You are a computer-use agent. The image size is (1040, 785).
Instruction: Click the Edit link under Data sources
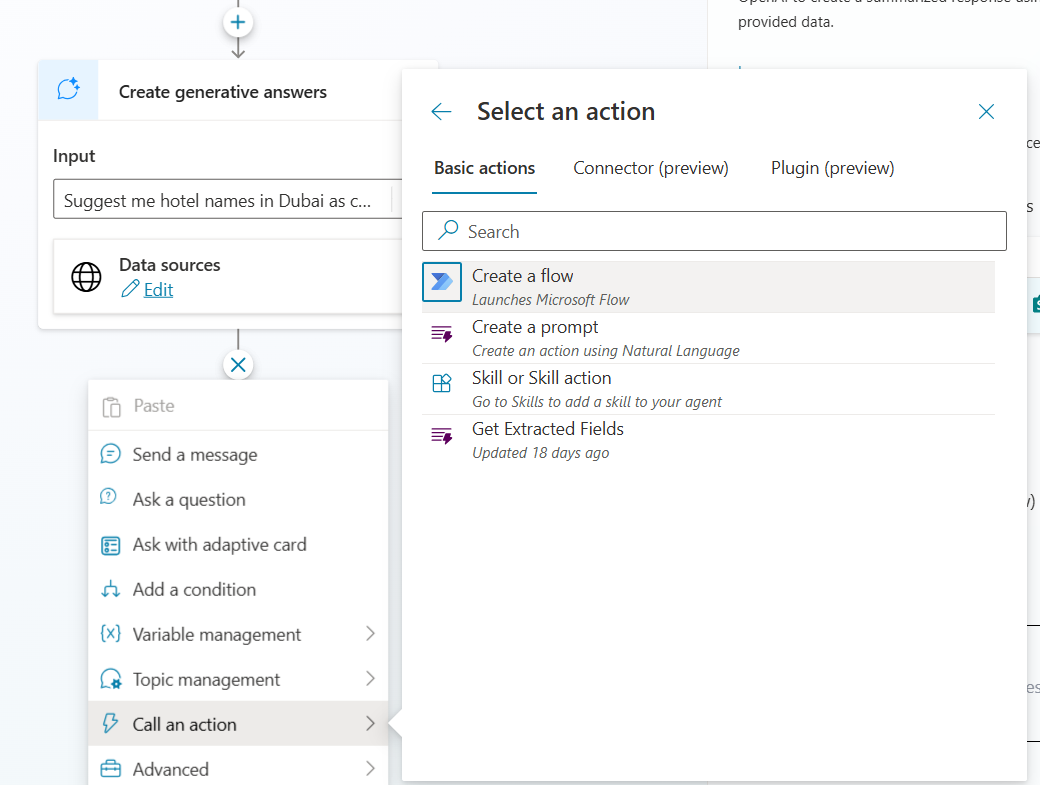(158, 290)
